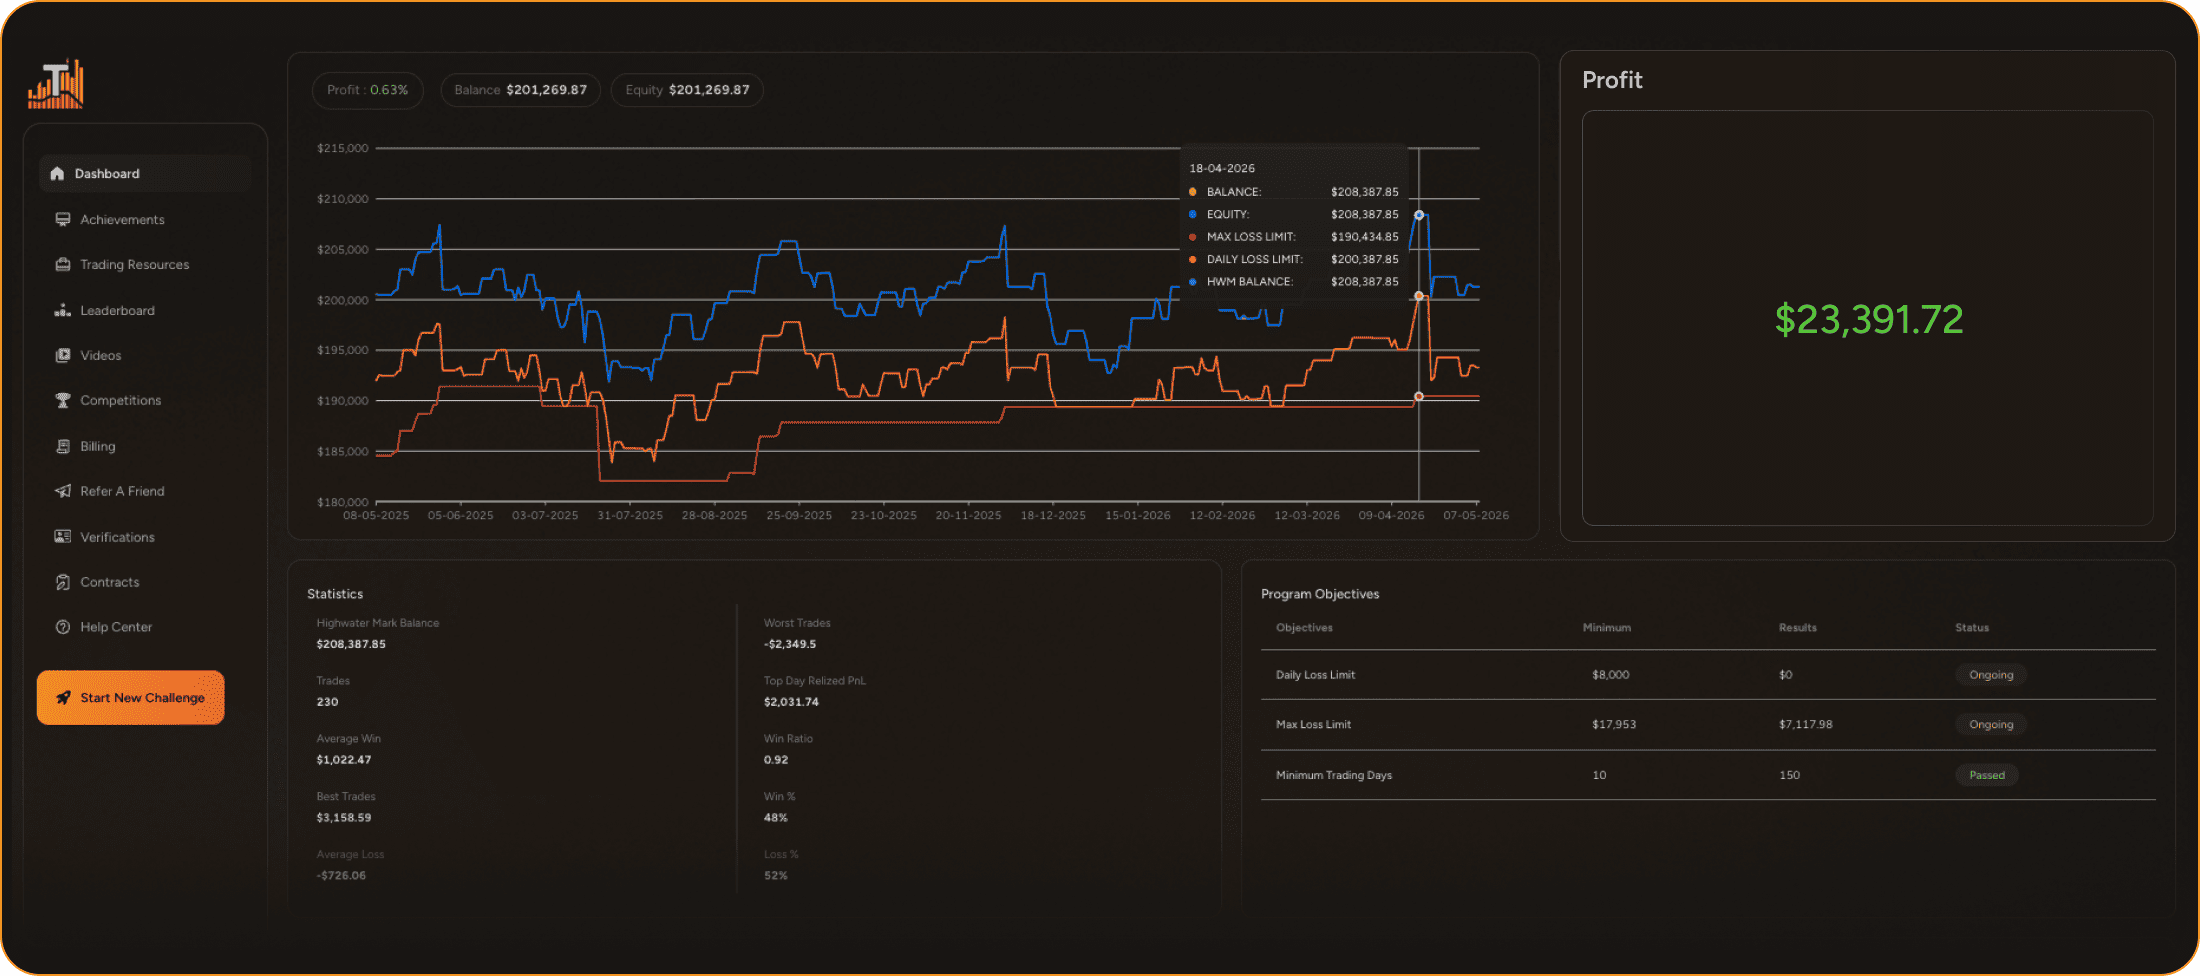Click the Top Day Realized PnL value $2,031.74
The image size is (2200, 976).
click(x=791, y=702)
